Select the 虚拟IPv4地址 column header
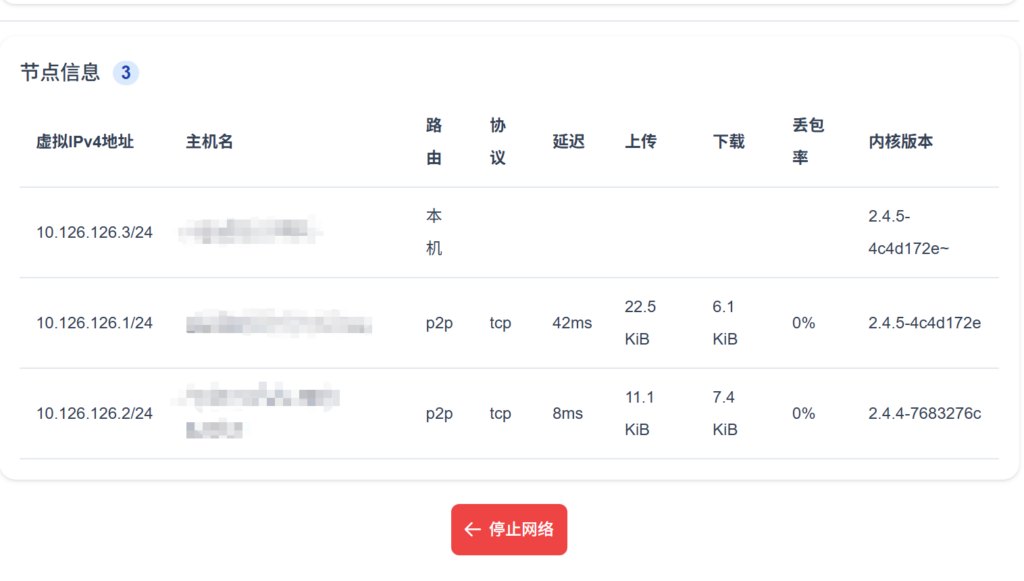 (85, 142)
